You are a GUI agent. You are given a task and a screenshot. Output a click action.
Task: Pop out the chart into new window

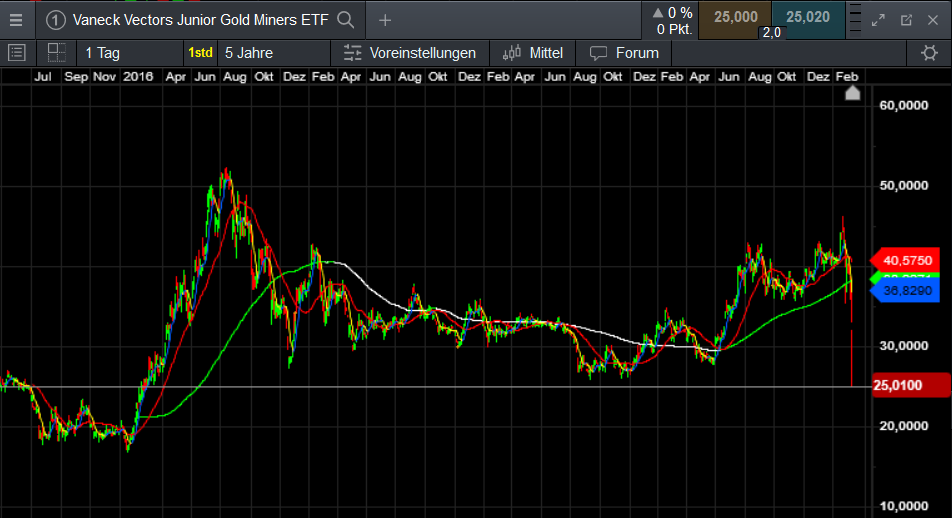[906, 19]
